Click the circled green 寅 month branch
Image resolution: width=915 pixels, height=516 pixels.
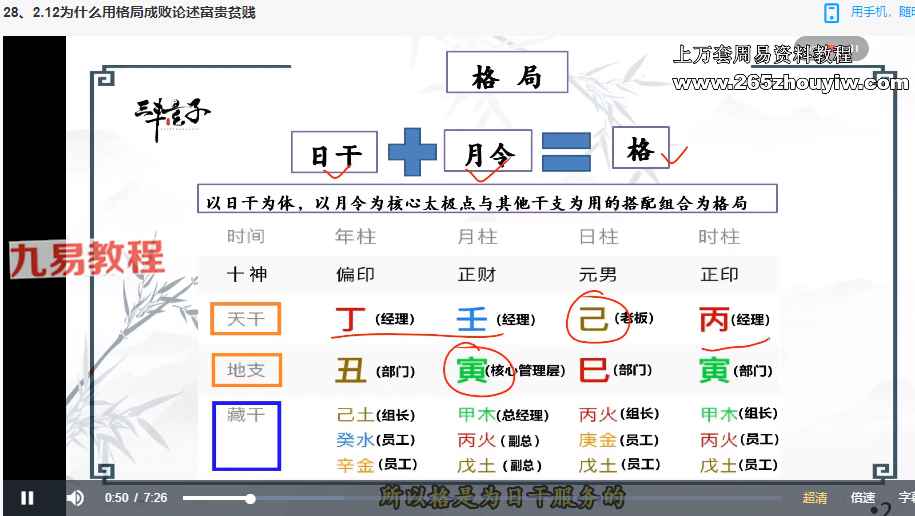[470, 371]
